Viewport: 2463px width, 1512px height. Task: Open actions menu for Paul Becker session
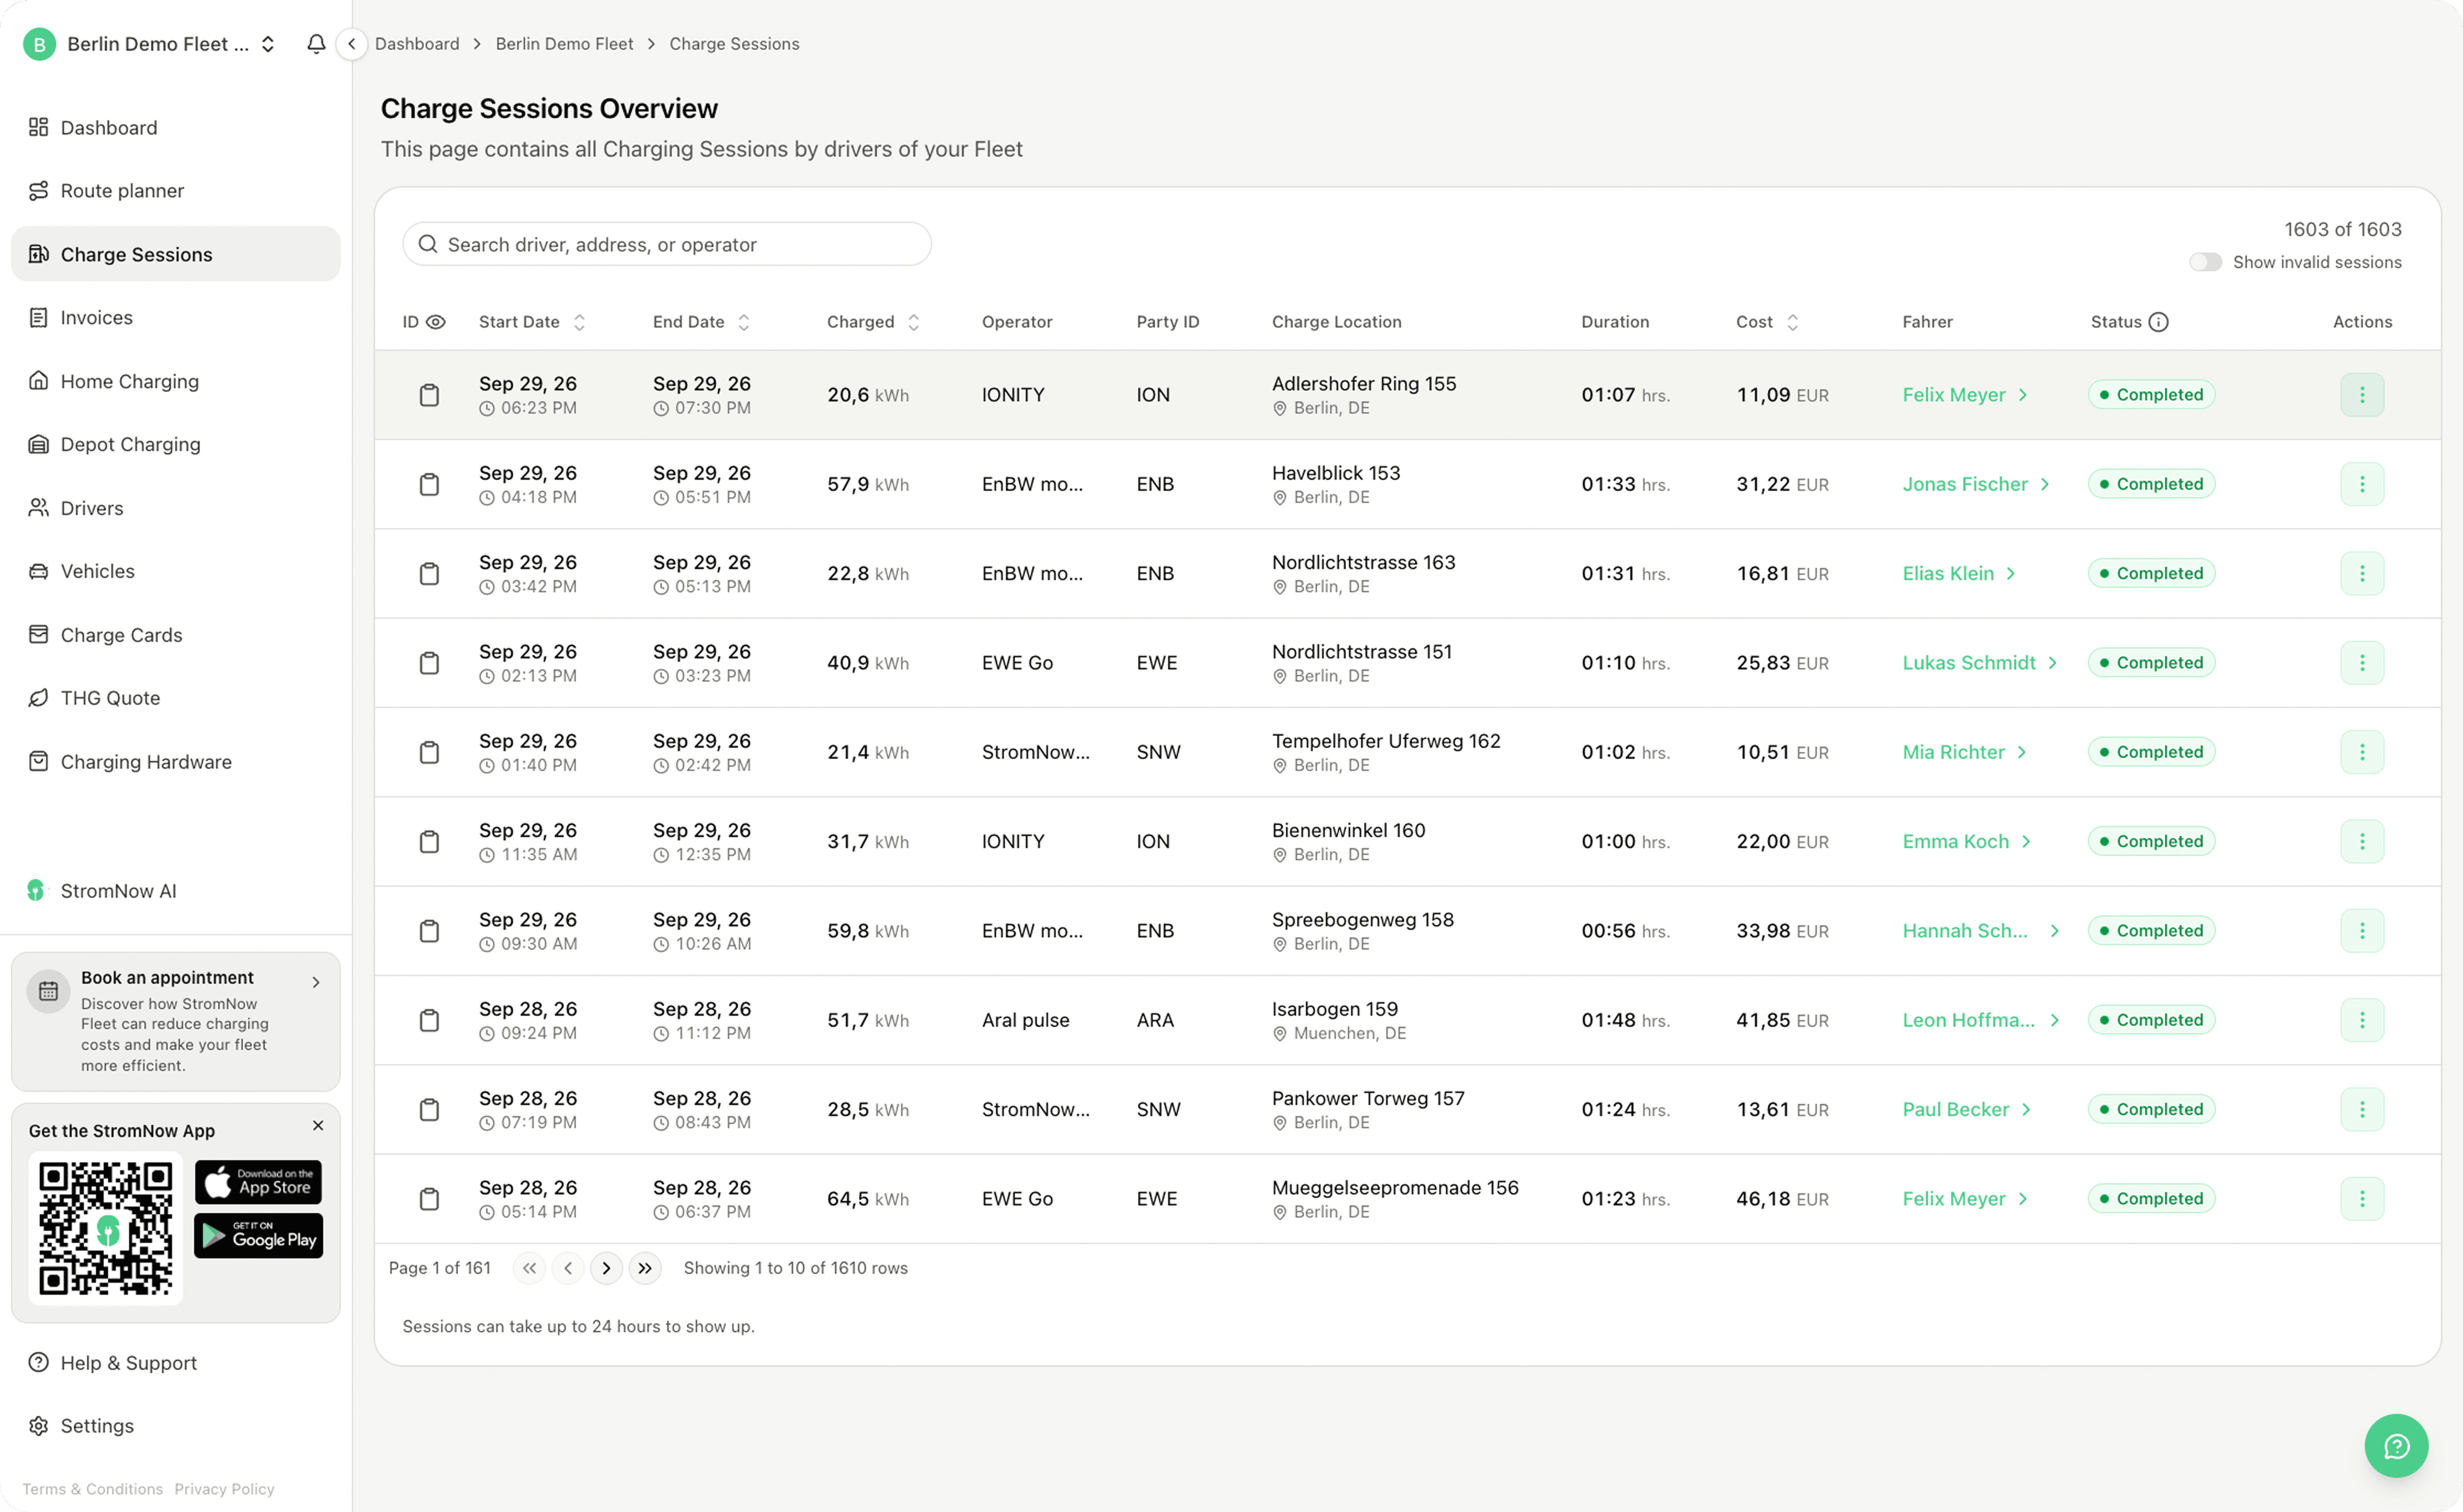click(x=2361, y=1109)
